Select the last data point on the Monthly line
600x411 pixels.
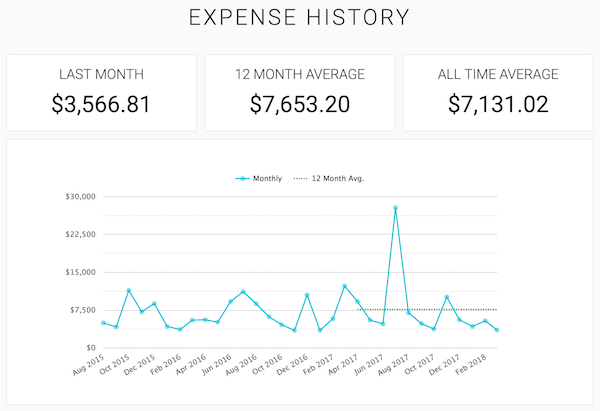tap(497, 330)
